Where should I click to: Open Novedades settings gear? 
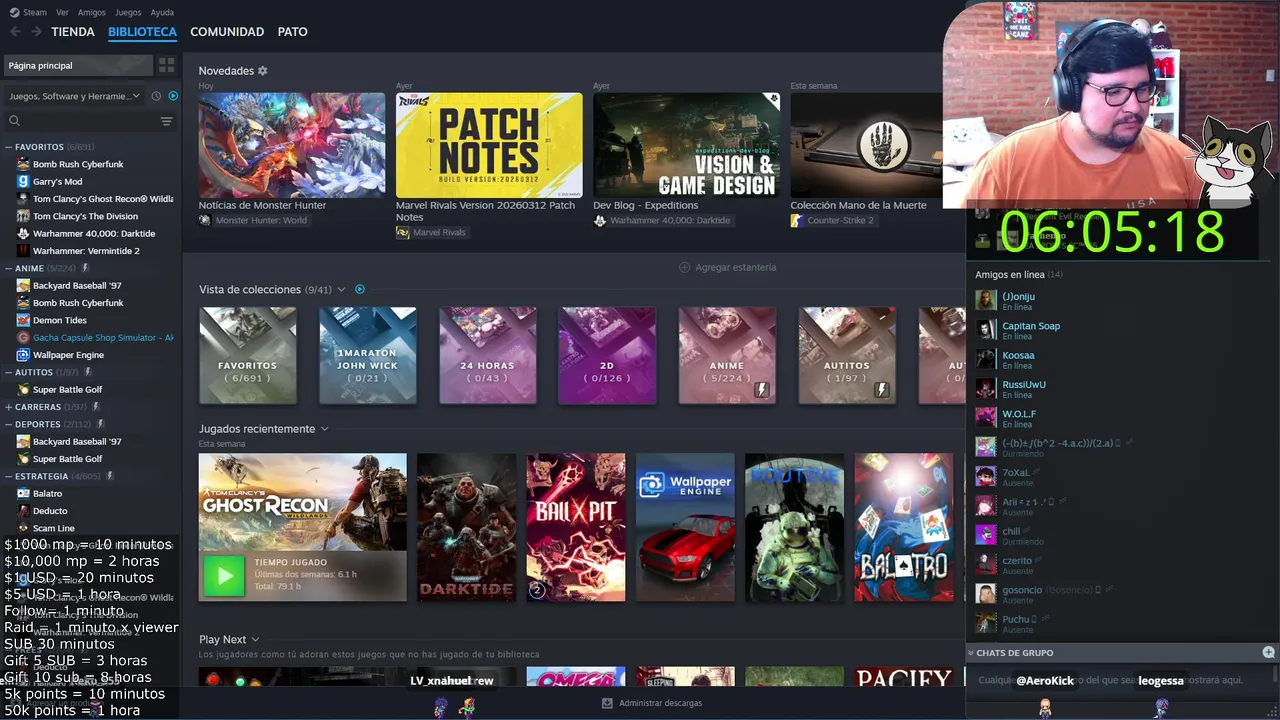pyautogui.click(x=263, y=71)
